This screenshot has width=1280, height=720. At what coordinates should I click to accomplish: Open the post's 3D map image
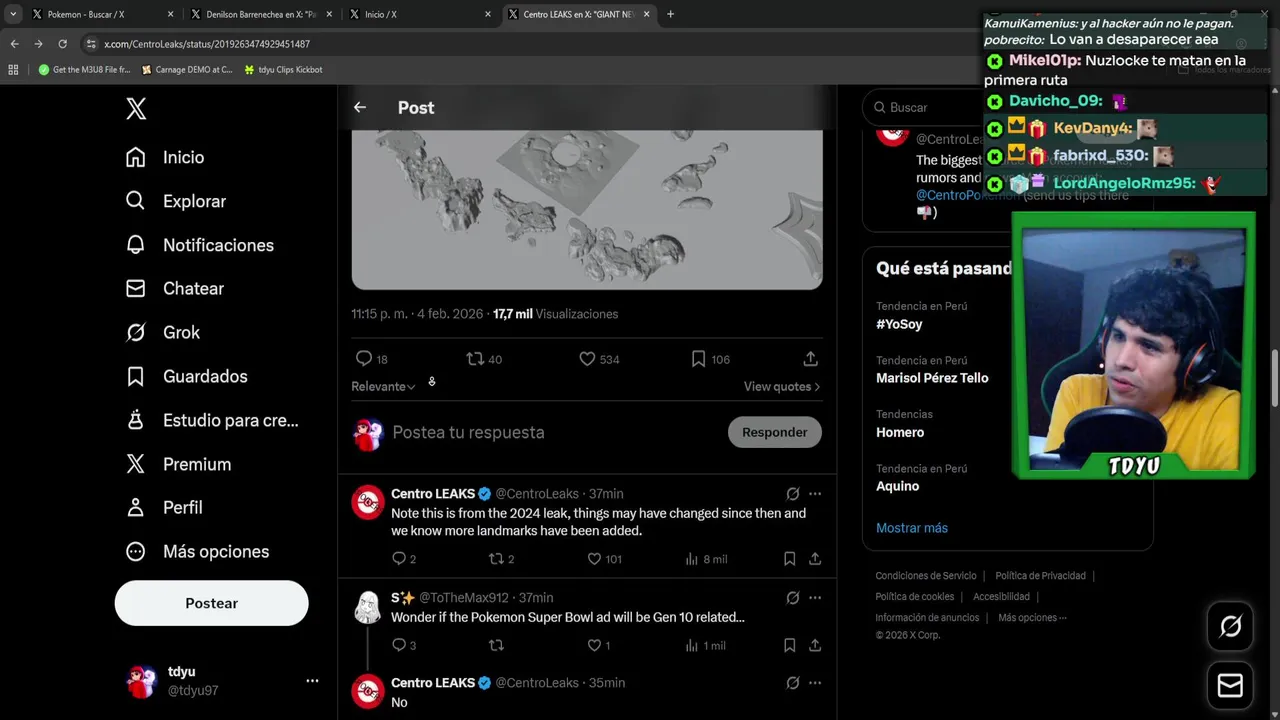(587, 209)
